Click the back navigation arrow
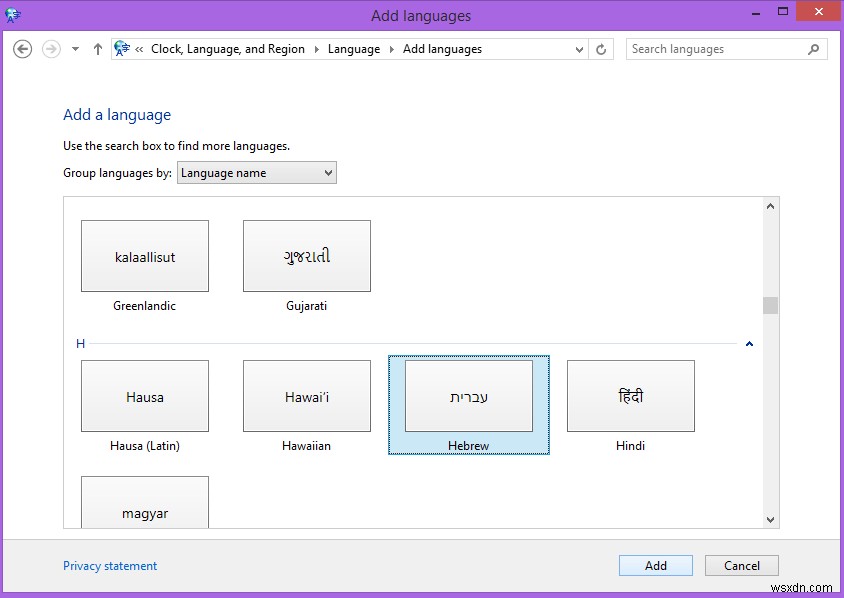 tap(22, 48)
